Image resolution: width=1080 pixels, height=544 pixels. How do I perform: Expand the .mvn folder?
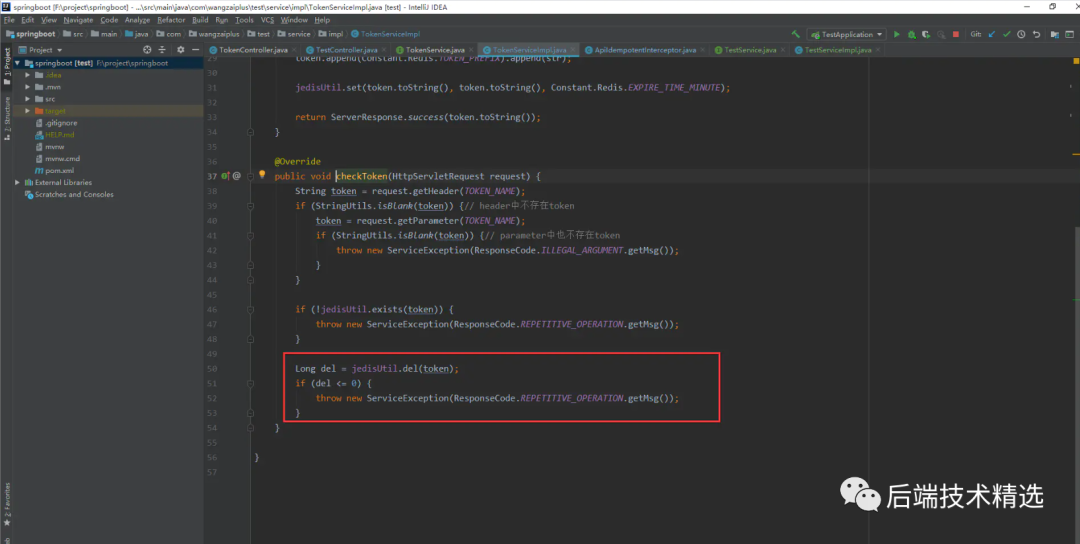tap(28, 87)
